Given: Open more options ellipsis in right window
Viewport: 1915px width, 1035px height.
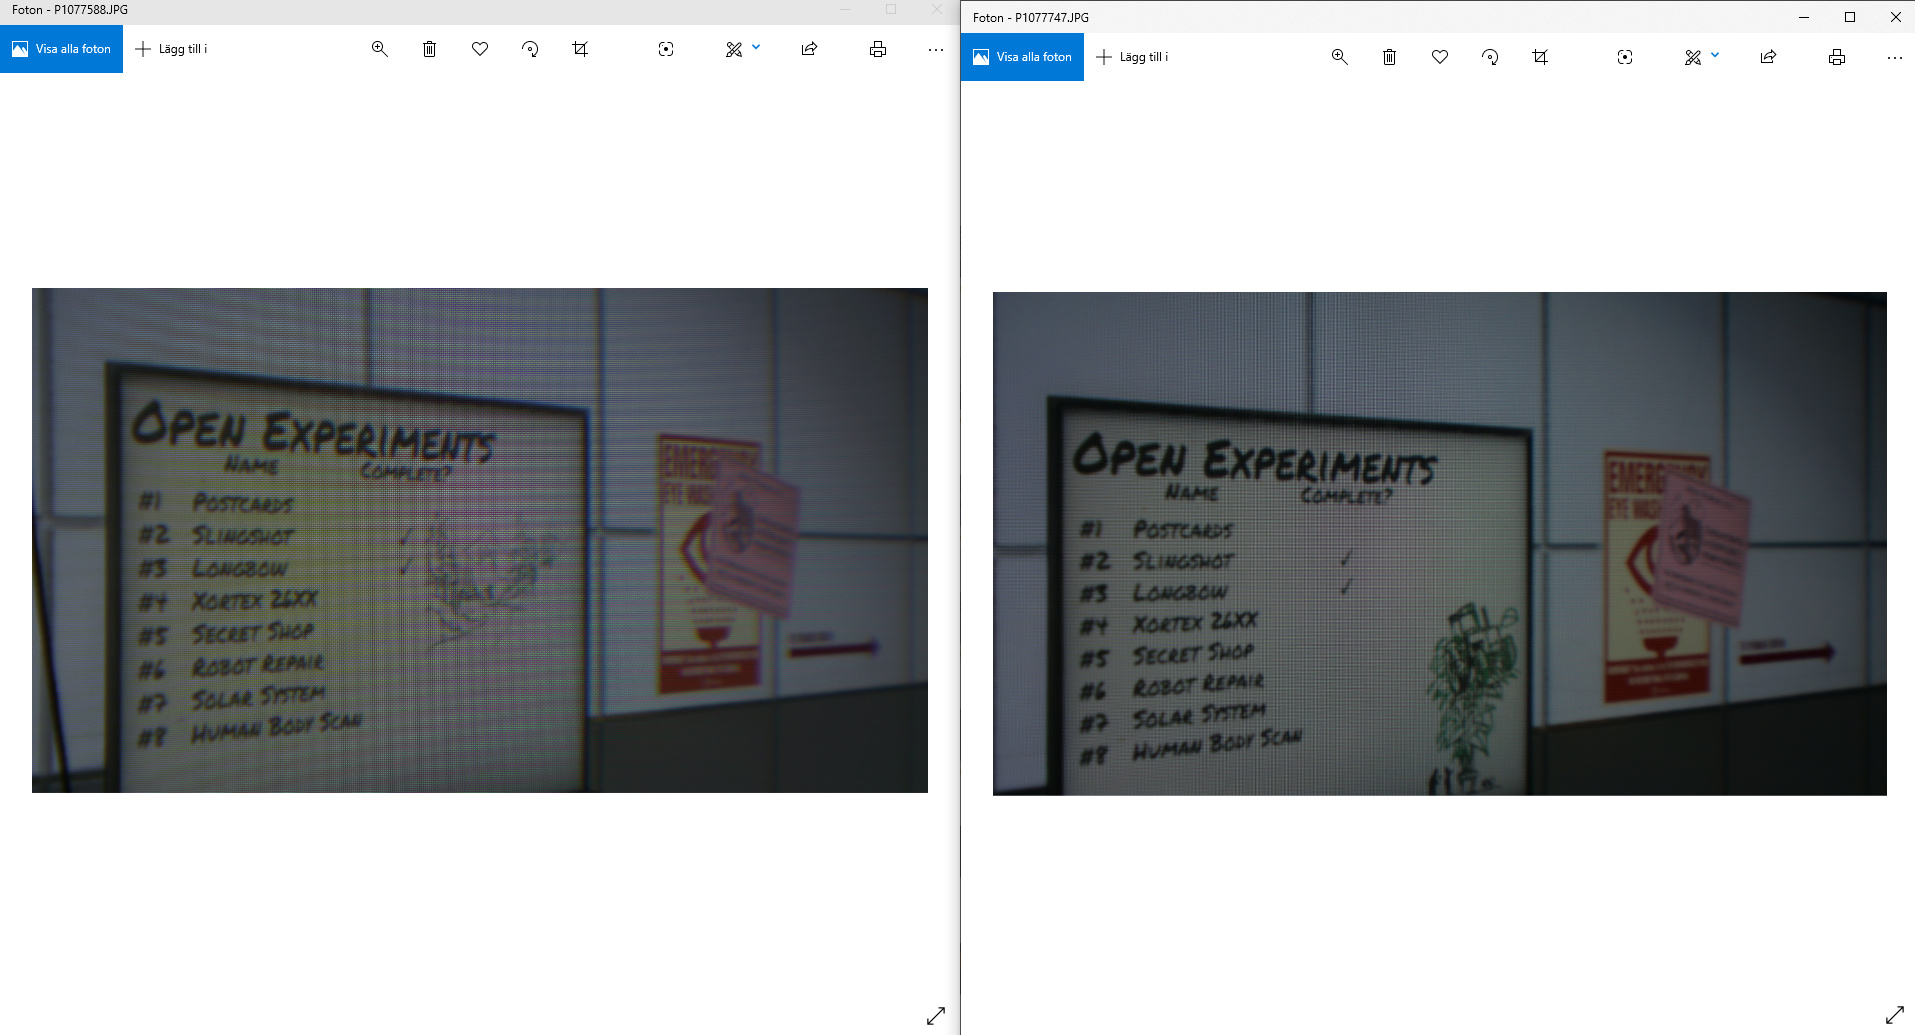Looking at the screenshot, I should pyautogui.click(x=1895, y=57).
